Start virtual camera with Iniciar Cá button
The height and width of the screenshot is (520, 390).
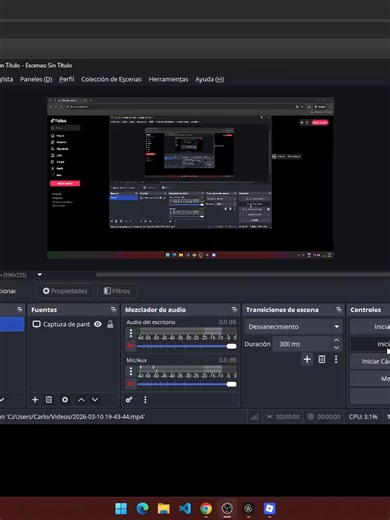pos(370,361)
